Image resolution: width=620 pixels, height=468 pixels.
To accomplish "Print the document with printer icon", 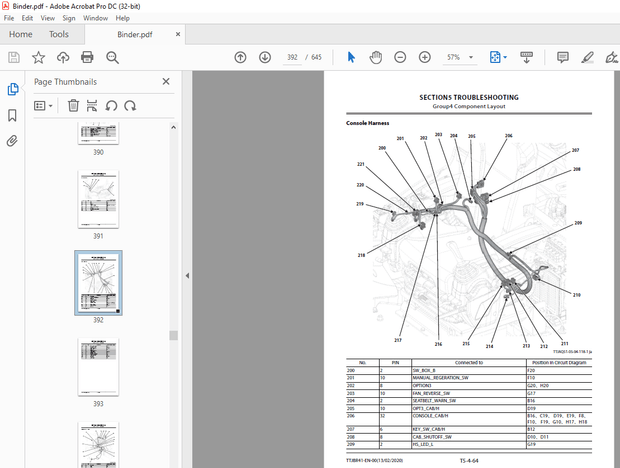I will [87, 58].
